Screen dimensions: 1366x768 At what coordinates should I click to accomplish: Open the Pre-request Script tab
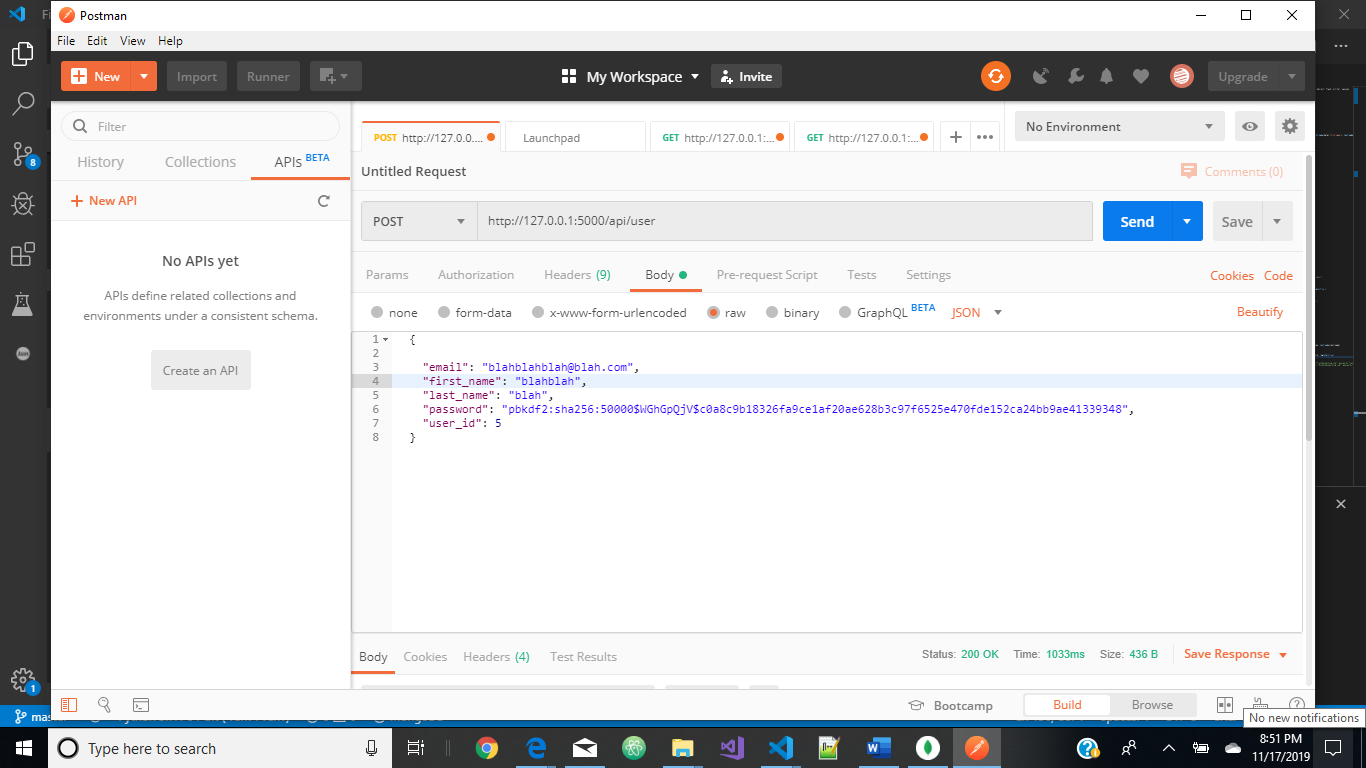(x=767, y=275)
